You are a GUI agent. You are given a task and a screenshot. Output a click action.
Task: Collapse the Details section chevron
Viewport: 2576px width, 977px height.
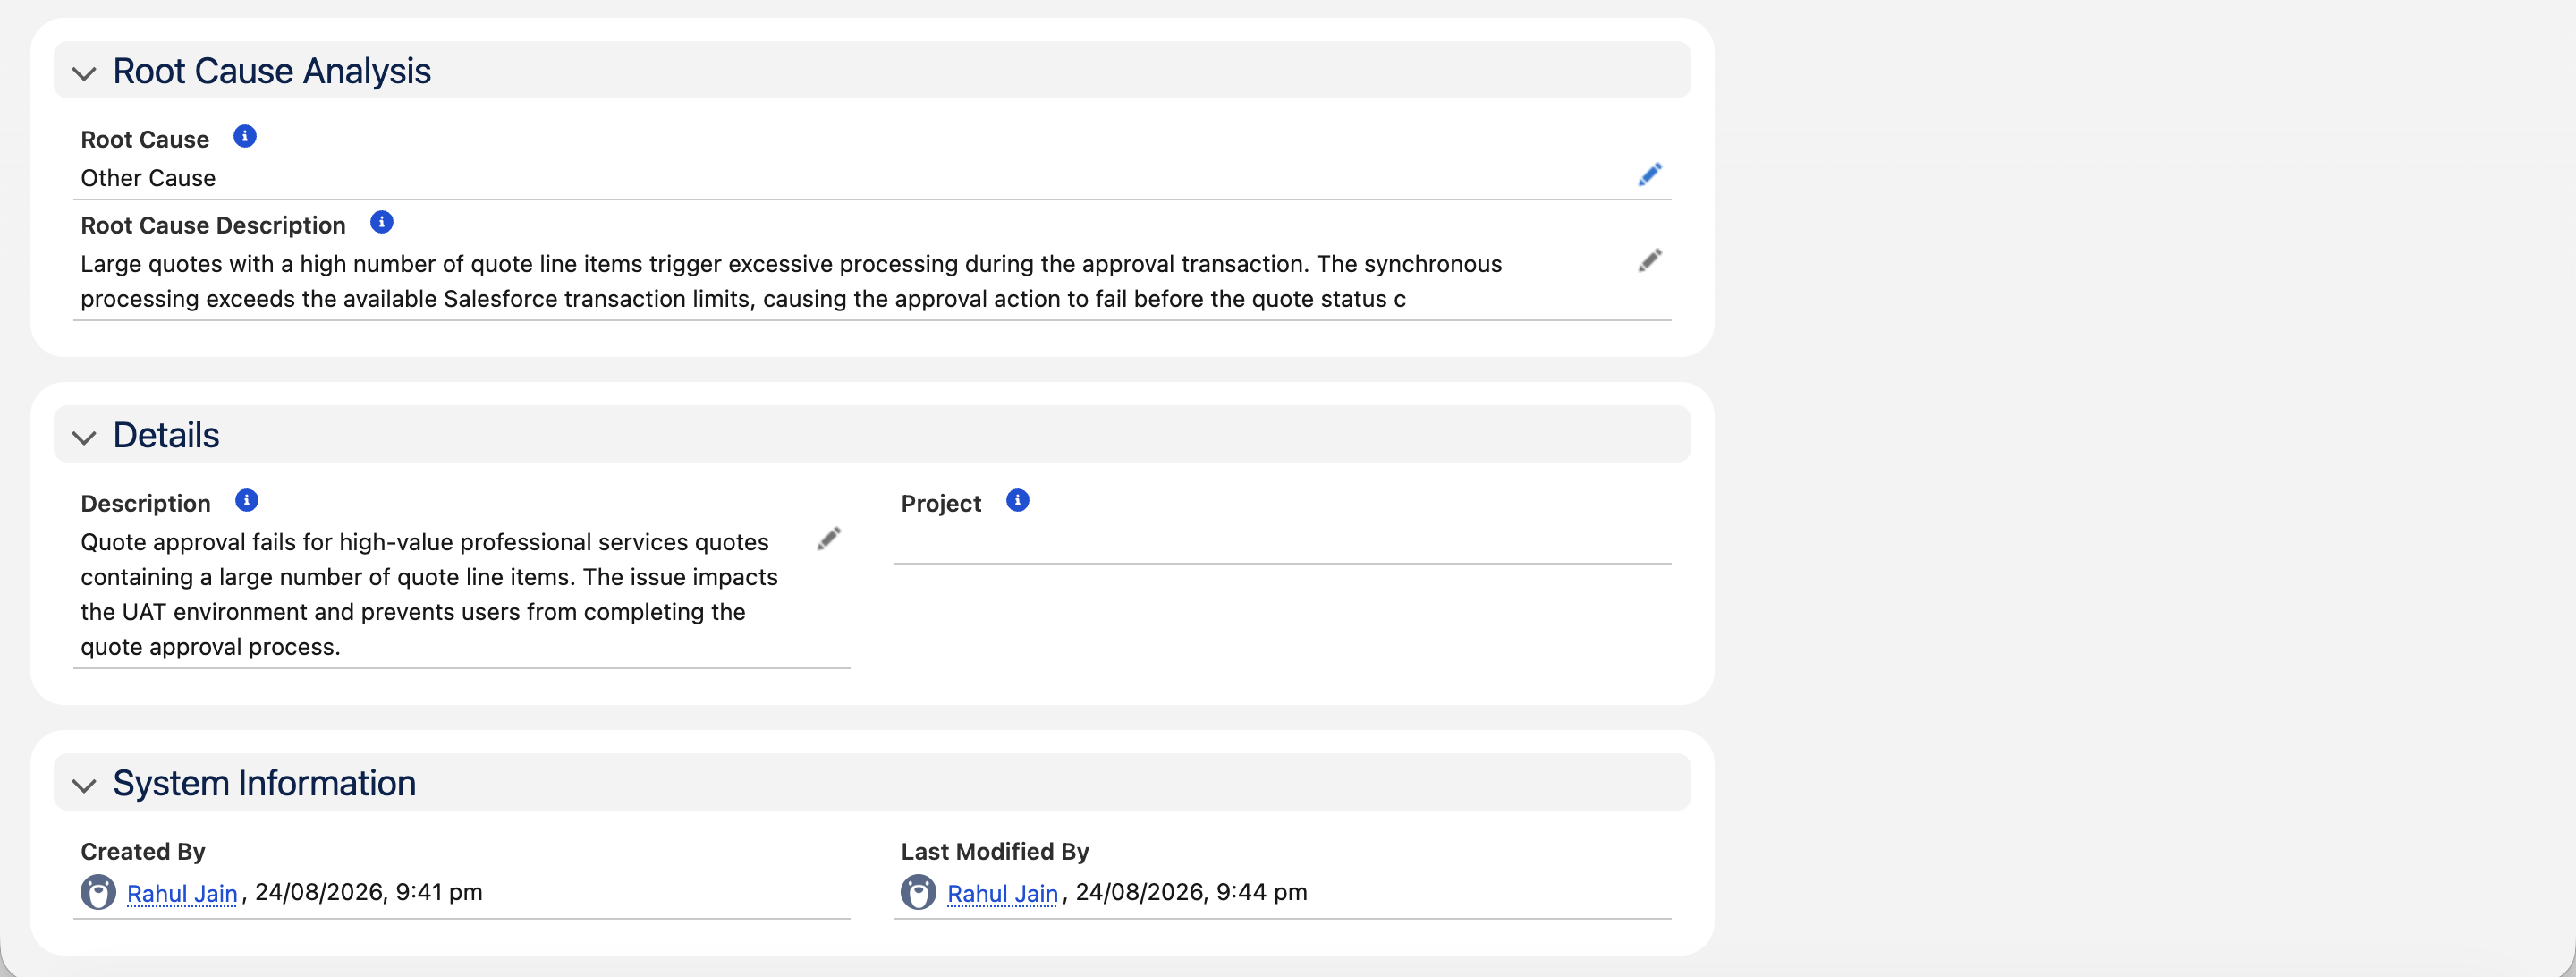click(x=84, y=437)
